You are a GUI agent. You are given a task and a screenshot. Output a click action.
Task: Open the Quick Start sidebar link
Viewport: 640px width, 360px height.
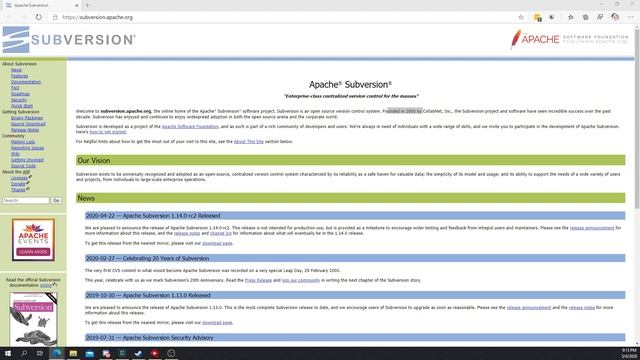(22, 106)
